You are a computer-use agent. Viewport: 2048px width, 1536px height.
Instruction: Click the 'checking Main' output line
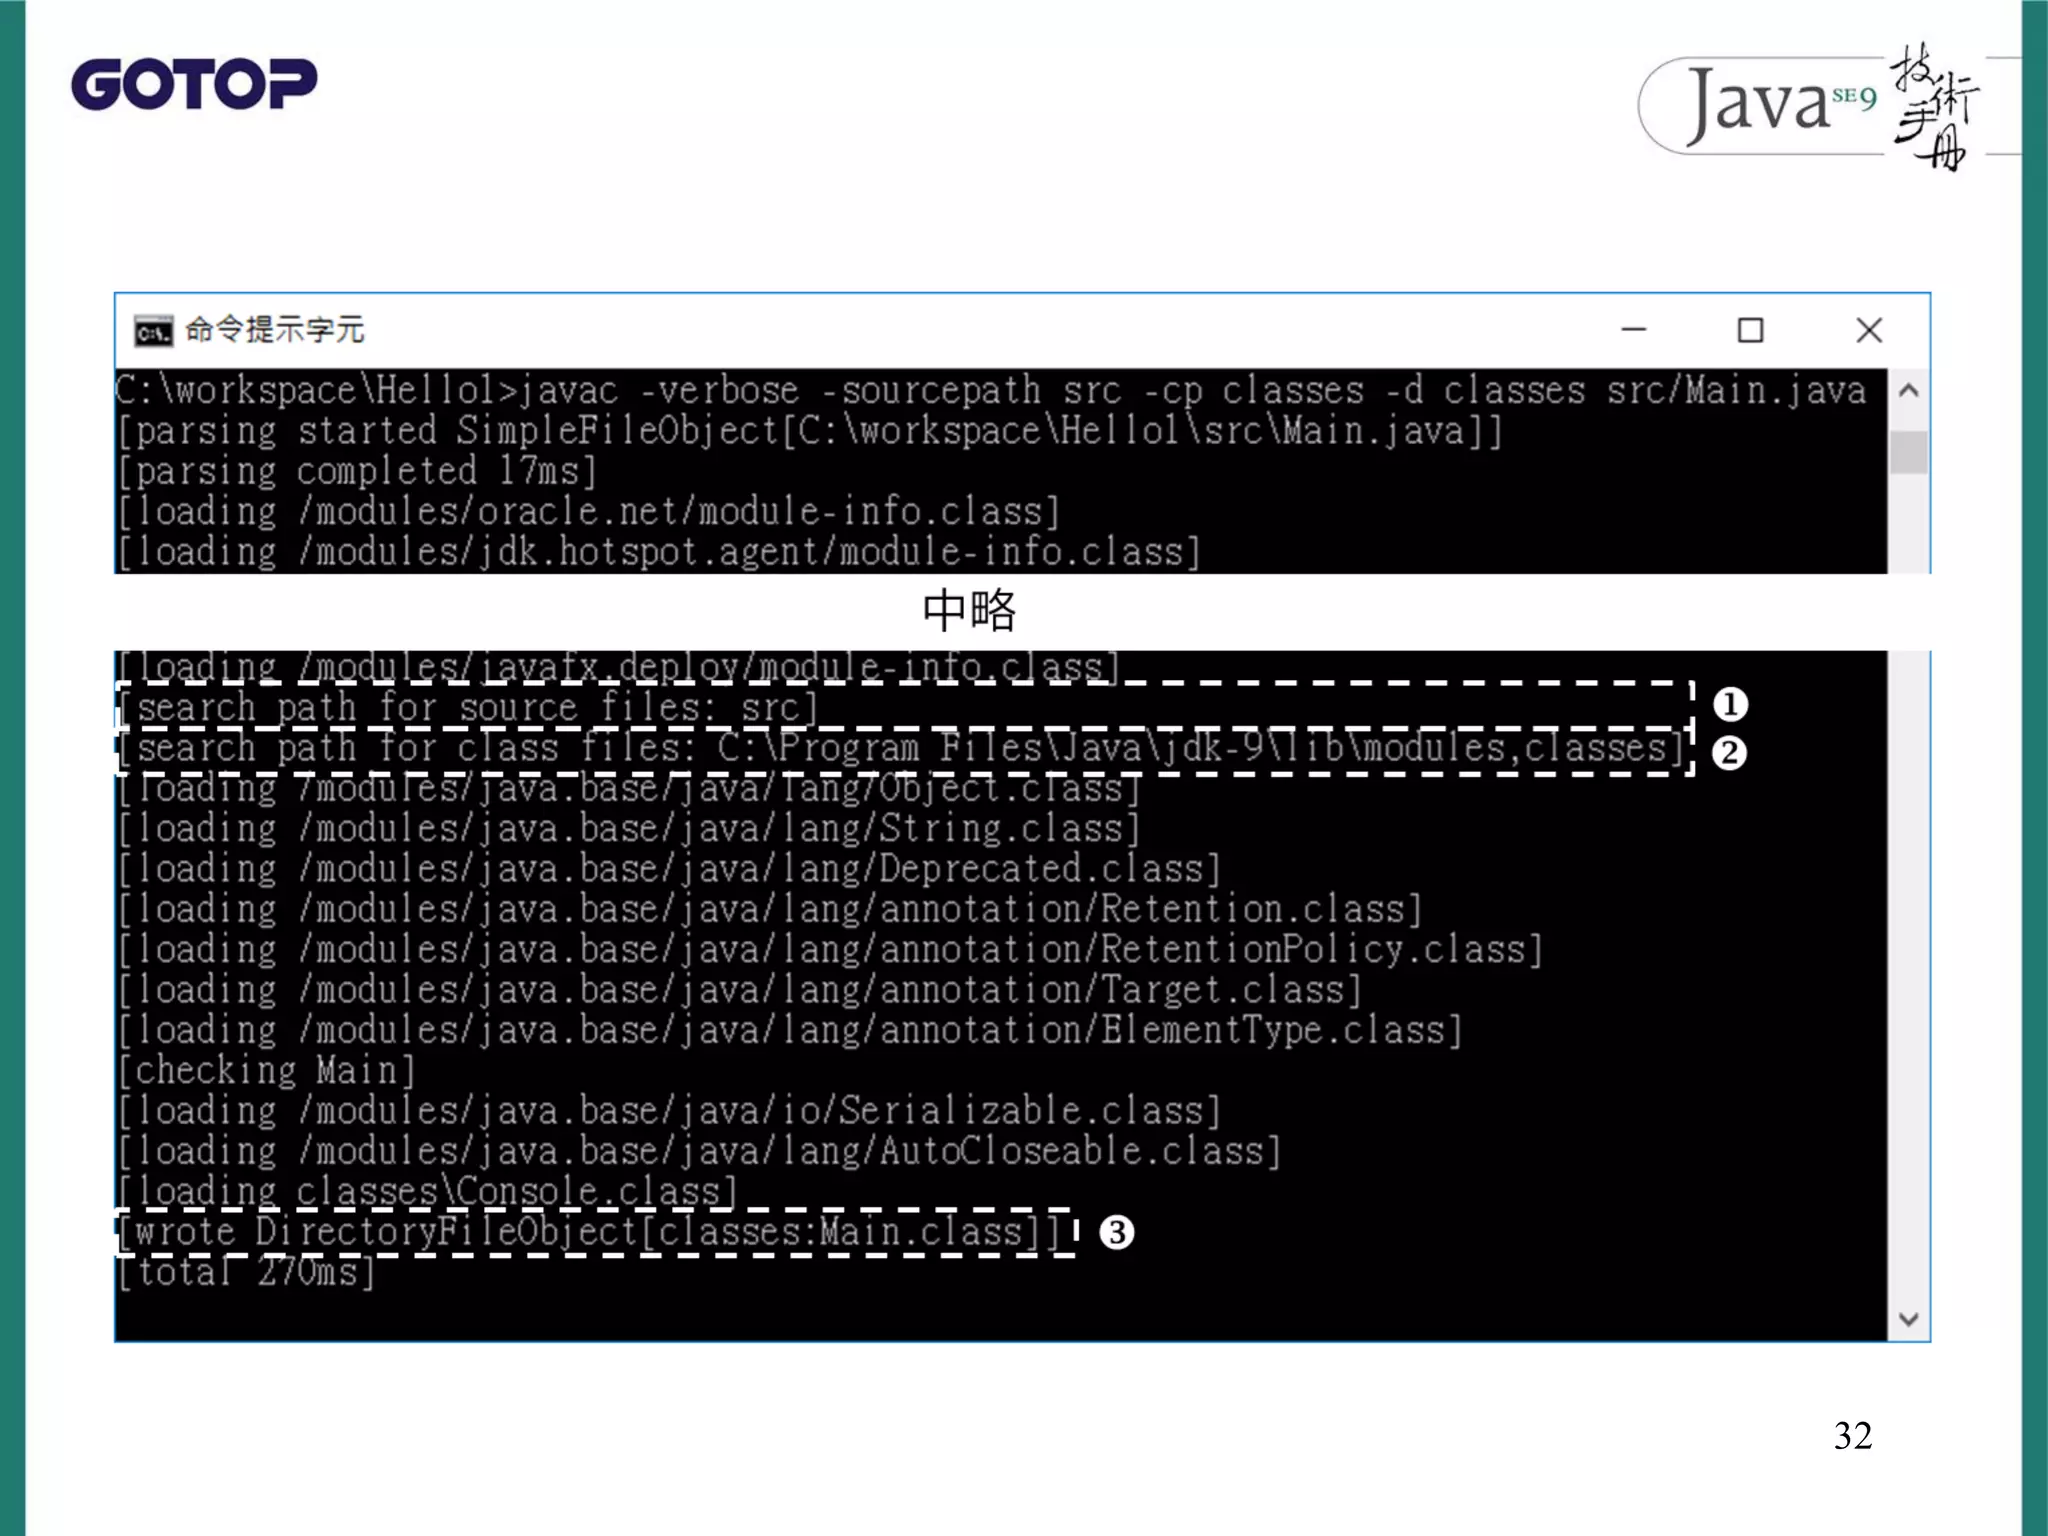click(x=265, y=1070)
